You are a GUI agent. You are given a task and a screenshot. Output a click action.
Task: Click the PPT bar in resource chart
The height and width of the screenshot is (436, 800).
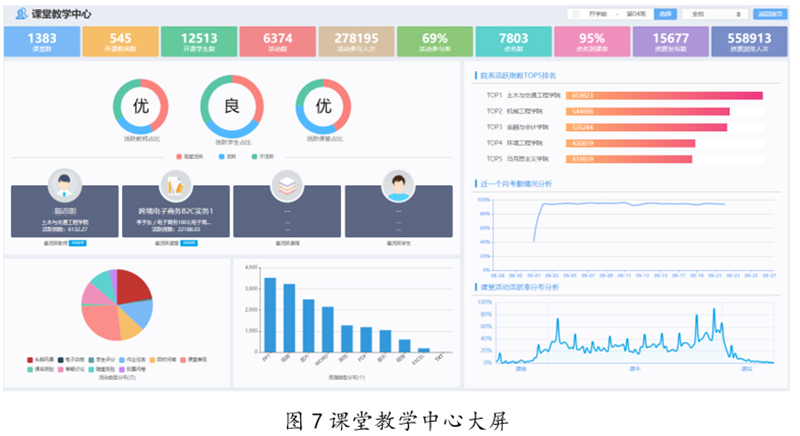click(x=269, y=315)
